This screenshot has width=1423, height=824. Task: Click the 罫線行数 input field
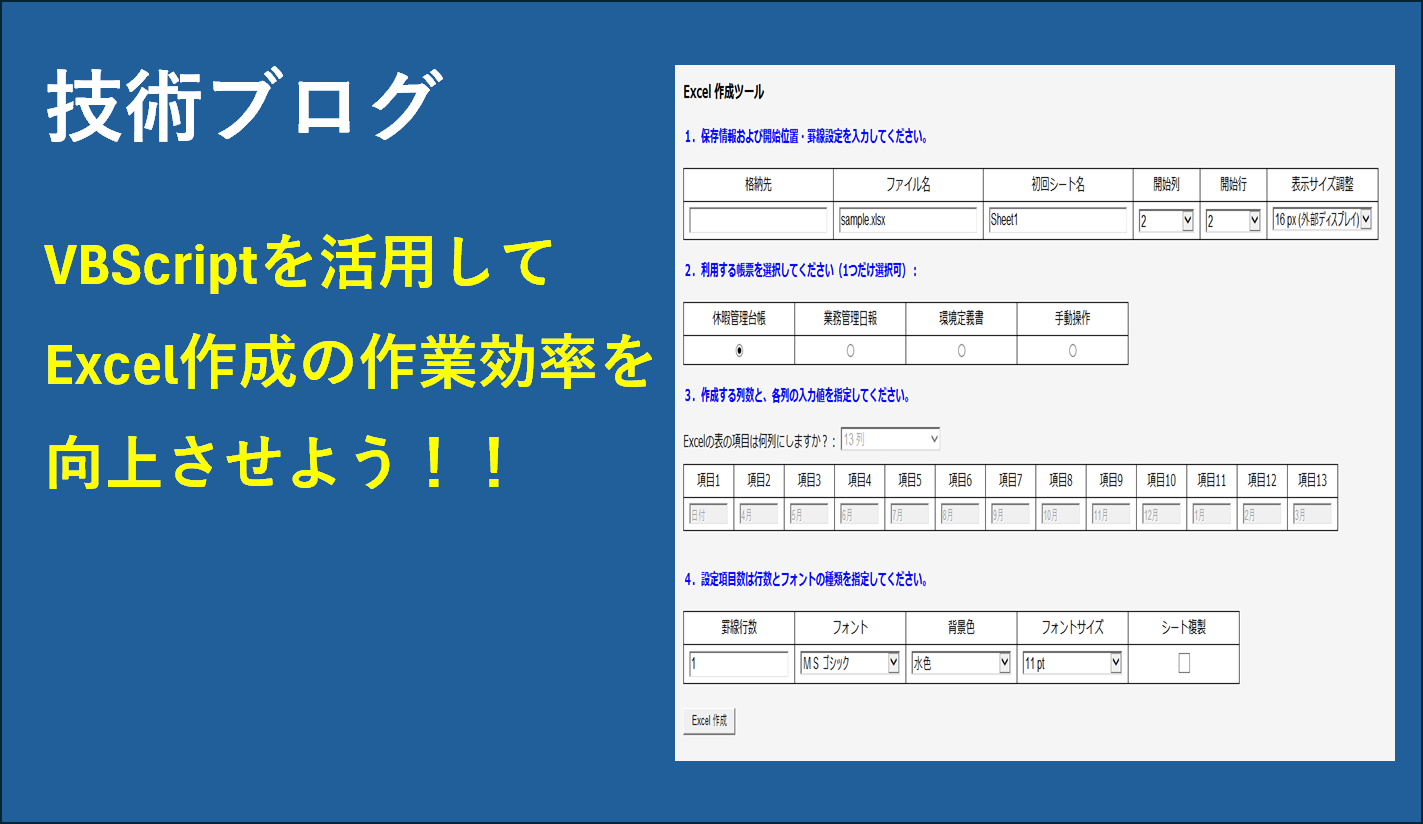click(x=739, y=664)
